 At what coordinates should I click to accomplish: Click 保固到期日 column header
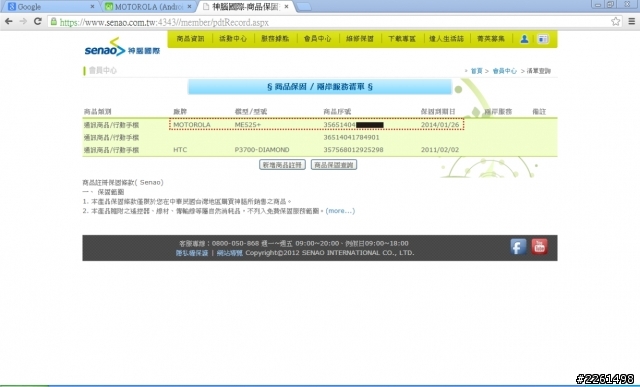438,111
